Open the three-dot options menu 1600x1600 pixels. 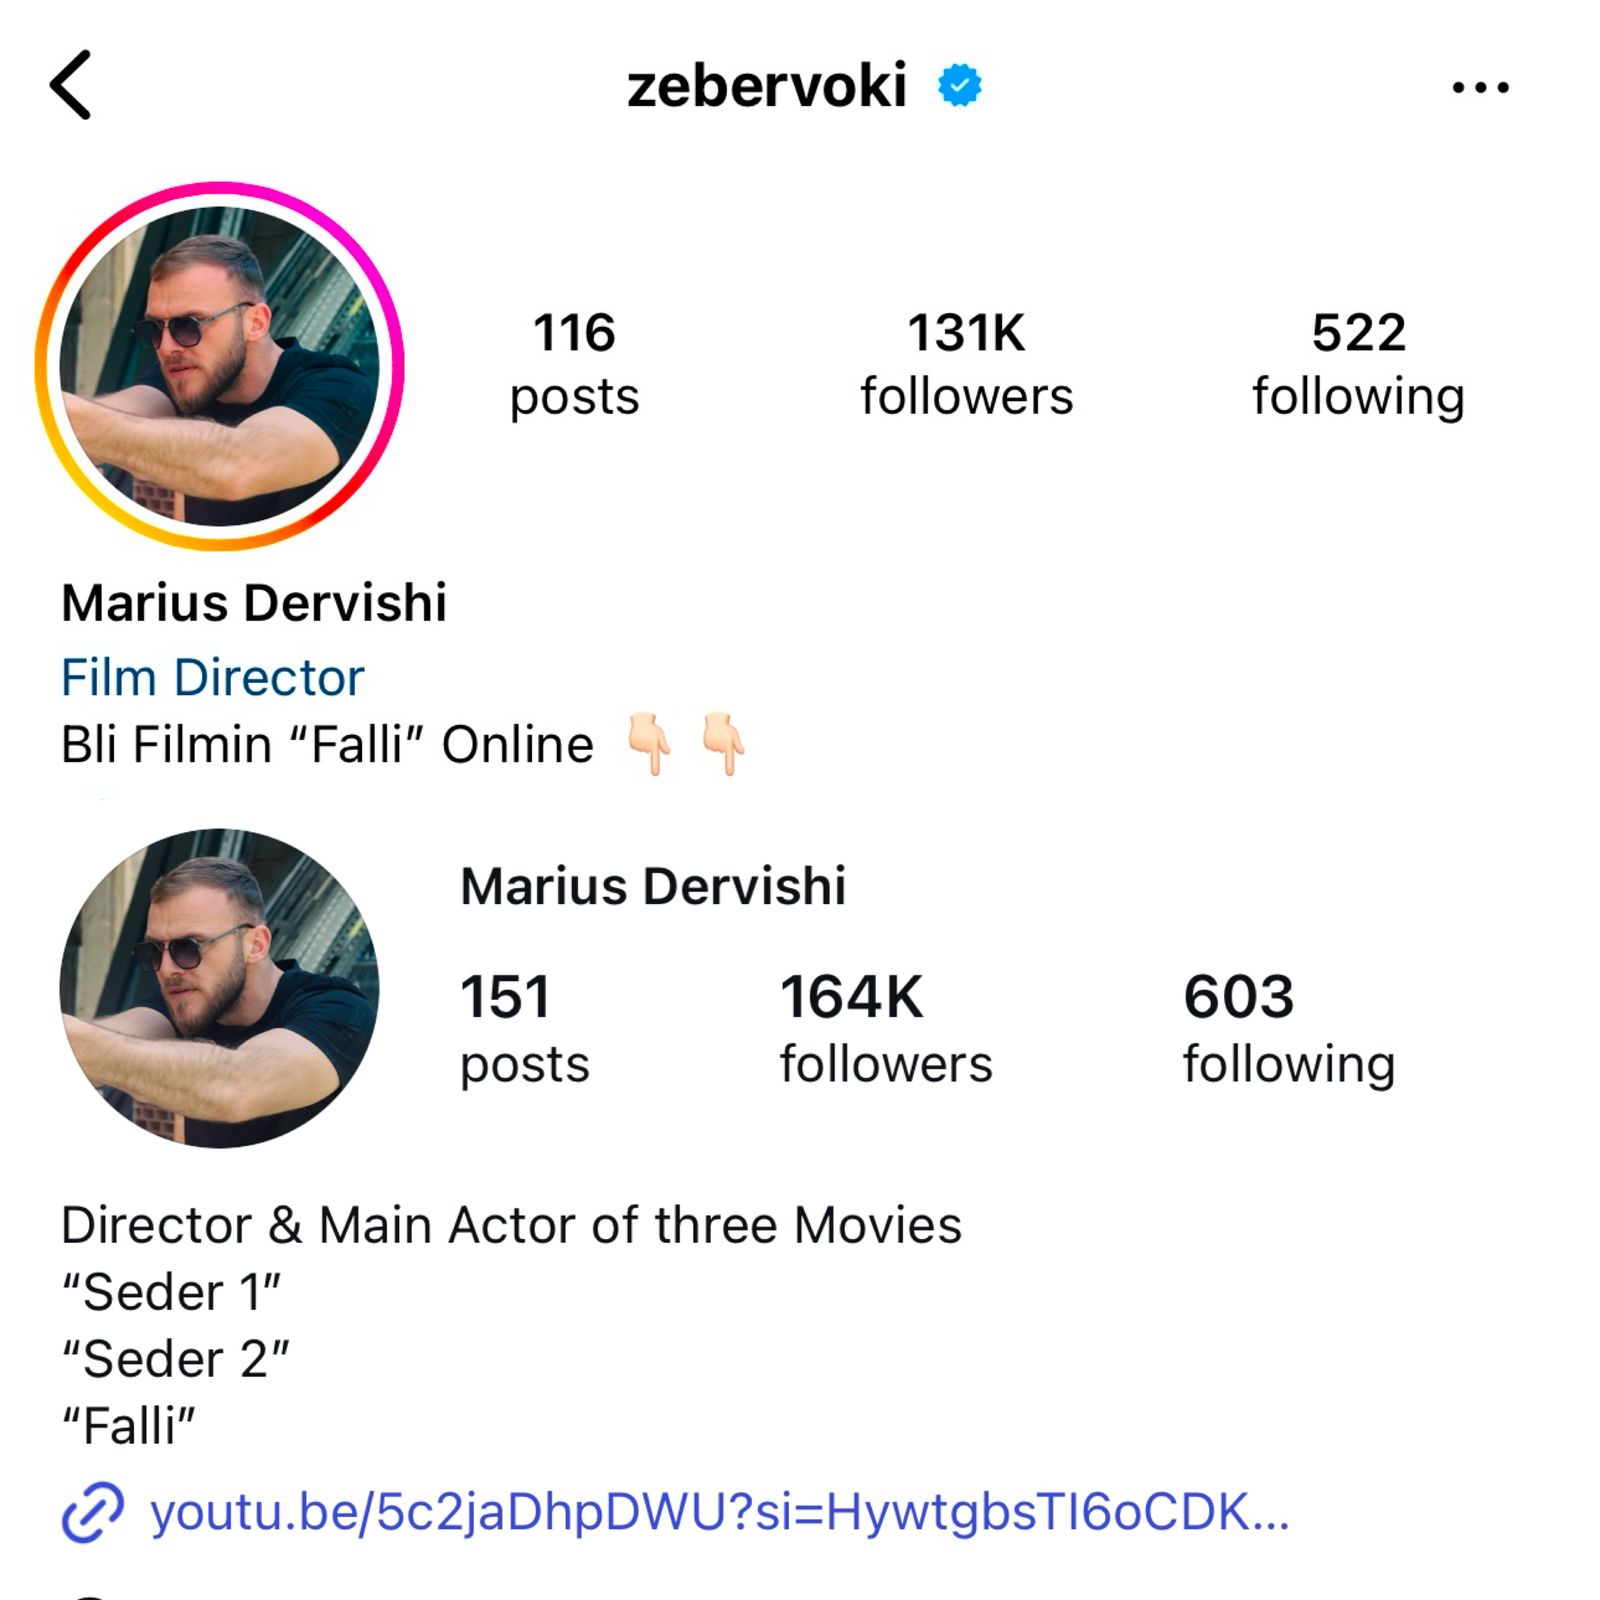click(x=1480, y=87)
